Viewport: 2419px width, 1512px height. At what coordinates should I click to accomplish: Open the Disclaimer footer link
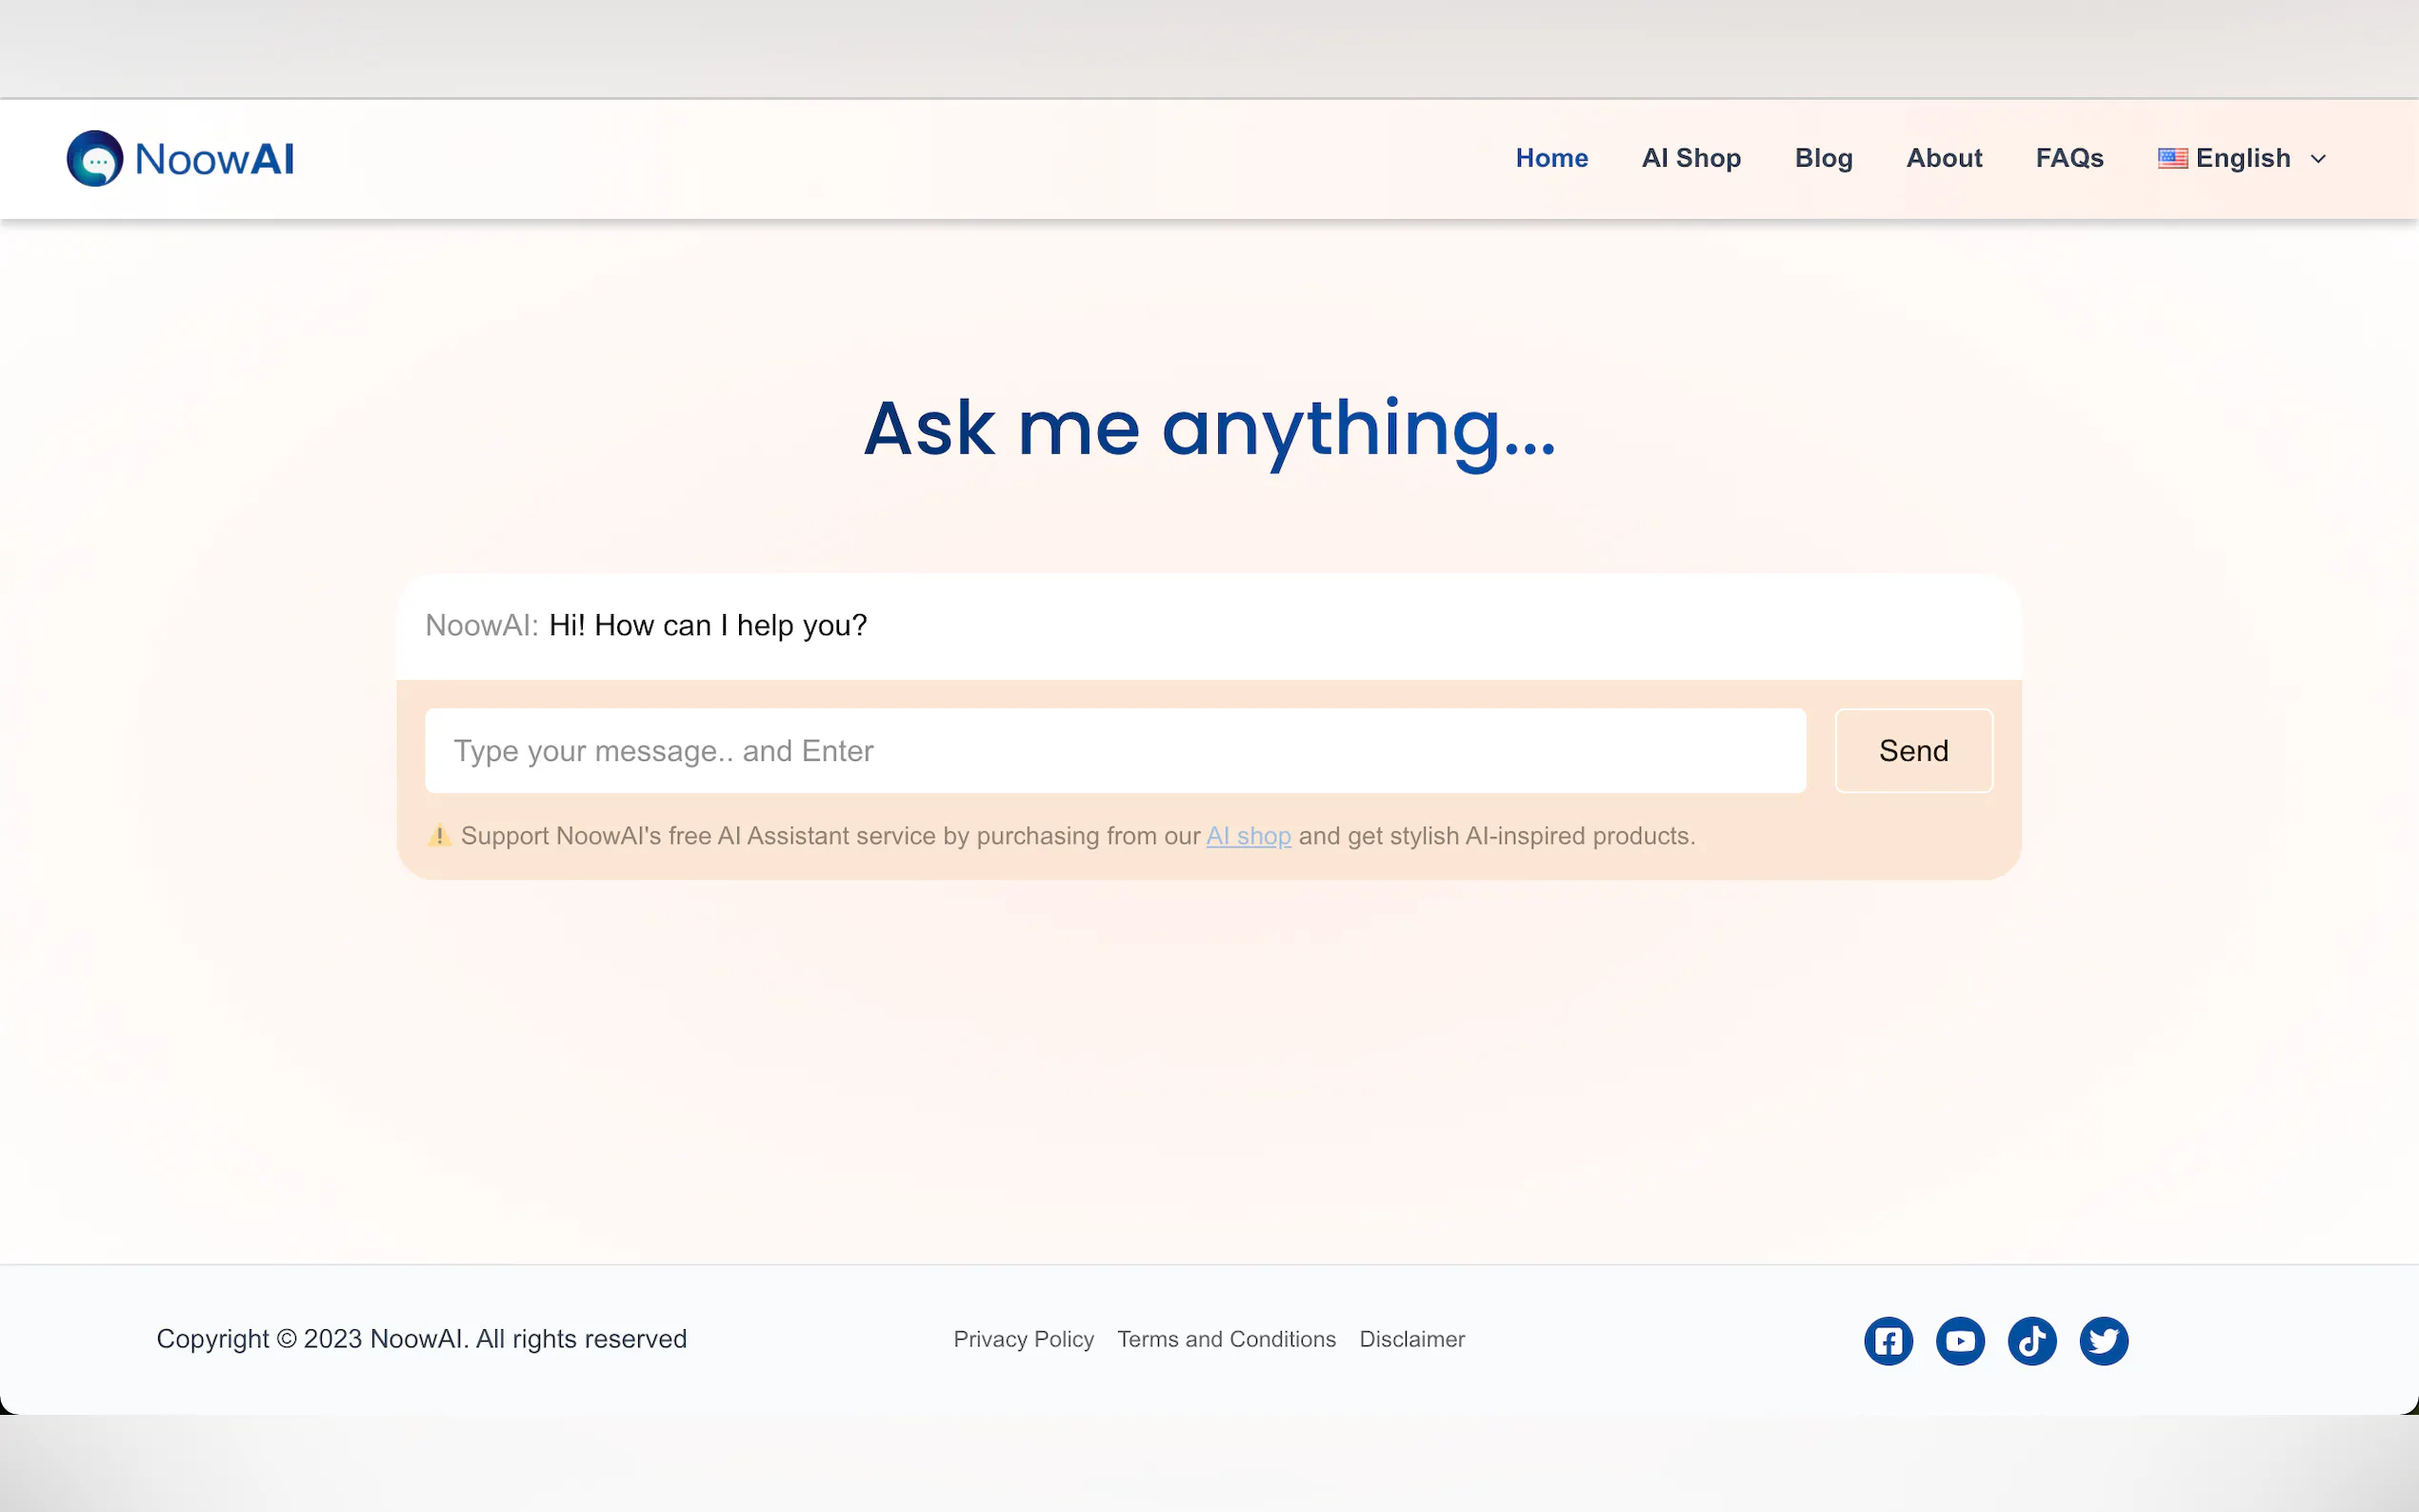1411,1339
